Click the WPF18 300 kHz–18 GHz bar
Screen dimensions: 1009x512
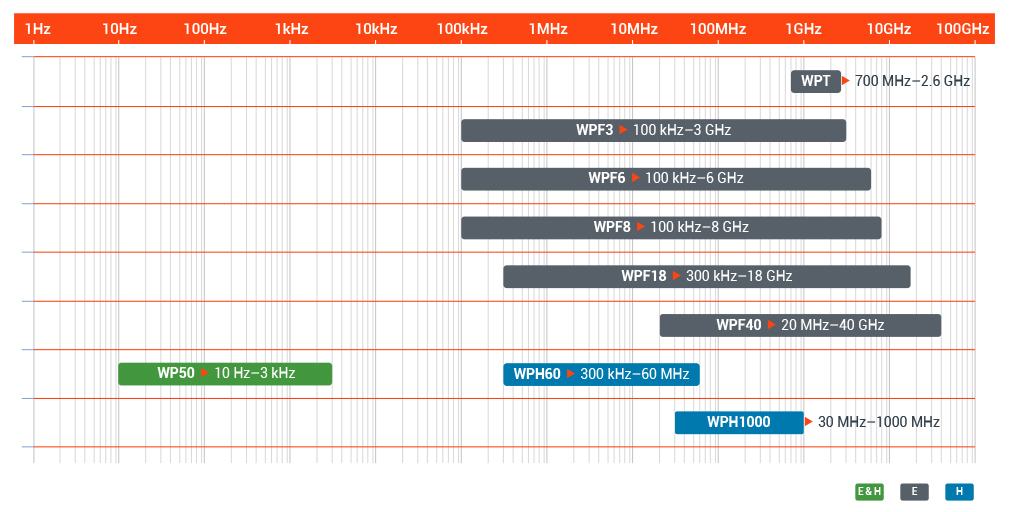click(x=707, y=277)
